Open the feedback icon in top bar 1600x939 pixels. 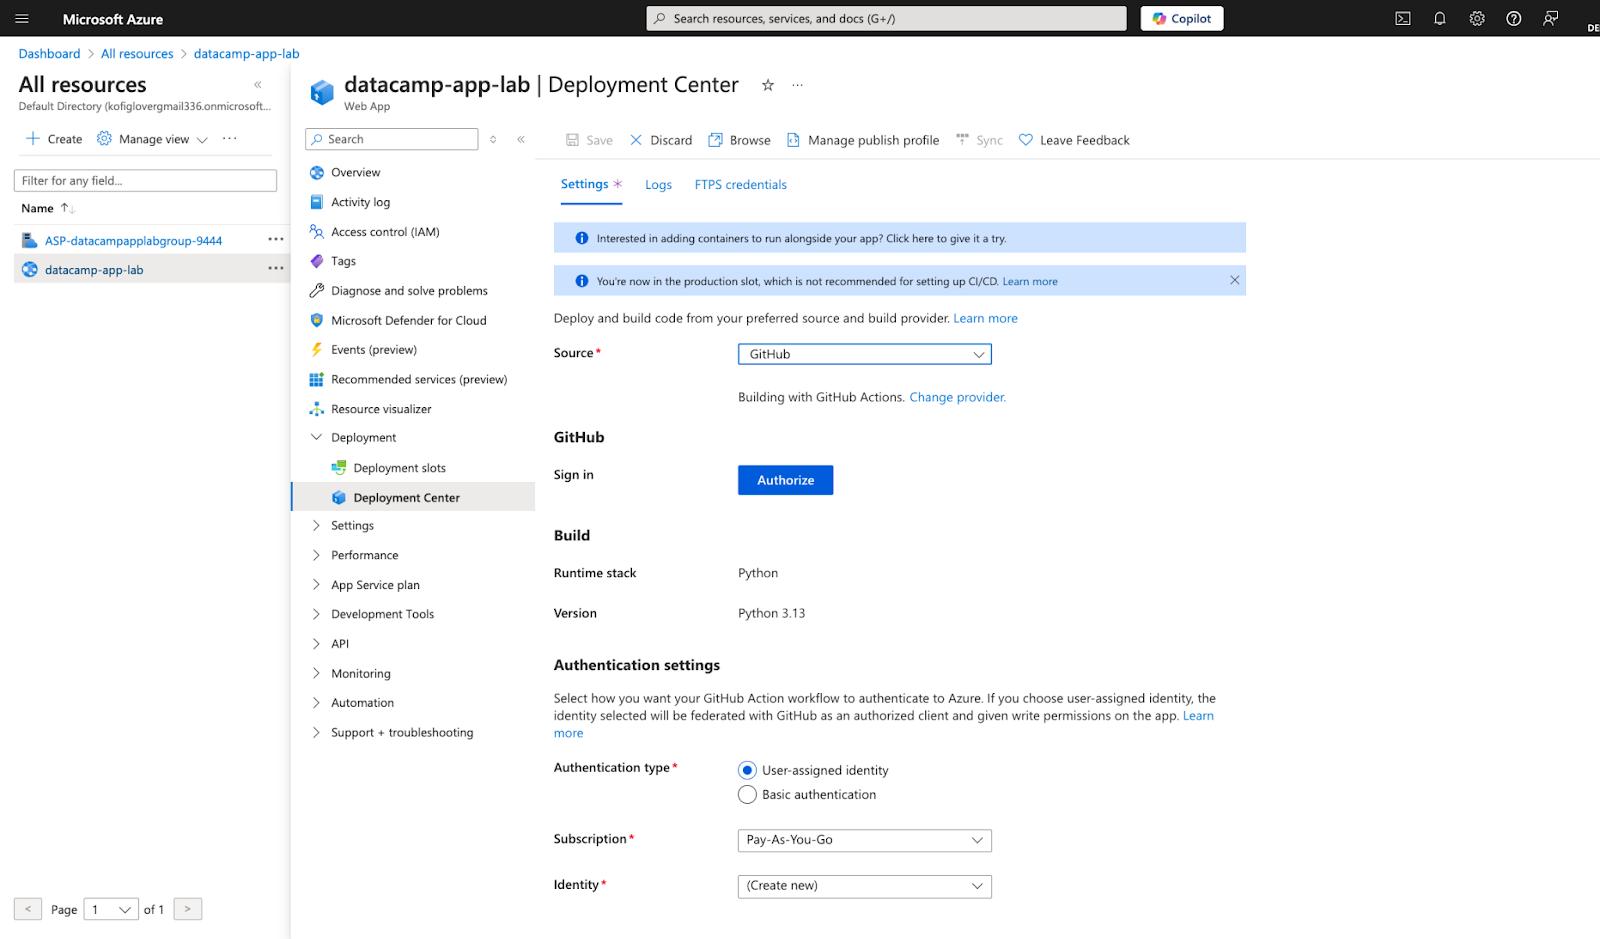(x=1551, y=18)
